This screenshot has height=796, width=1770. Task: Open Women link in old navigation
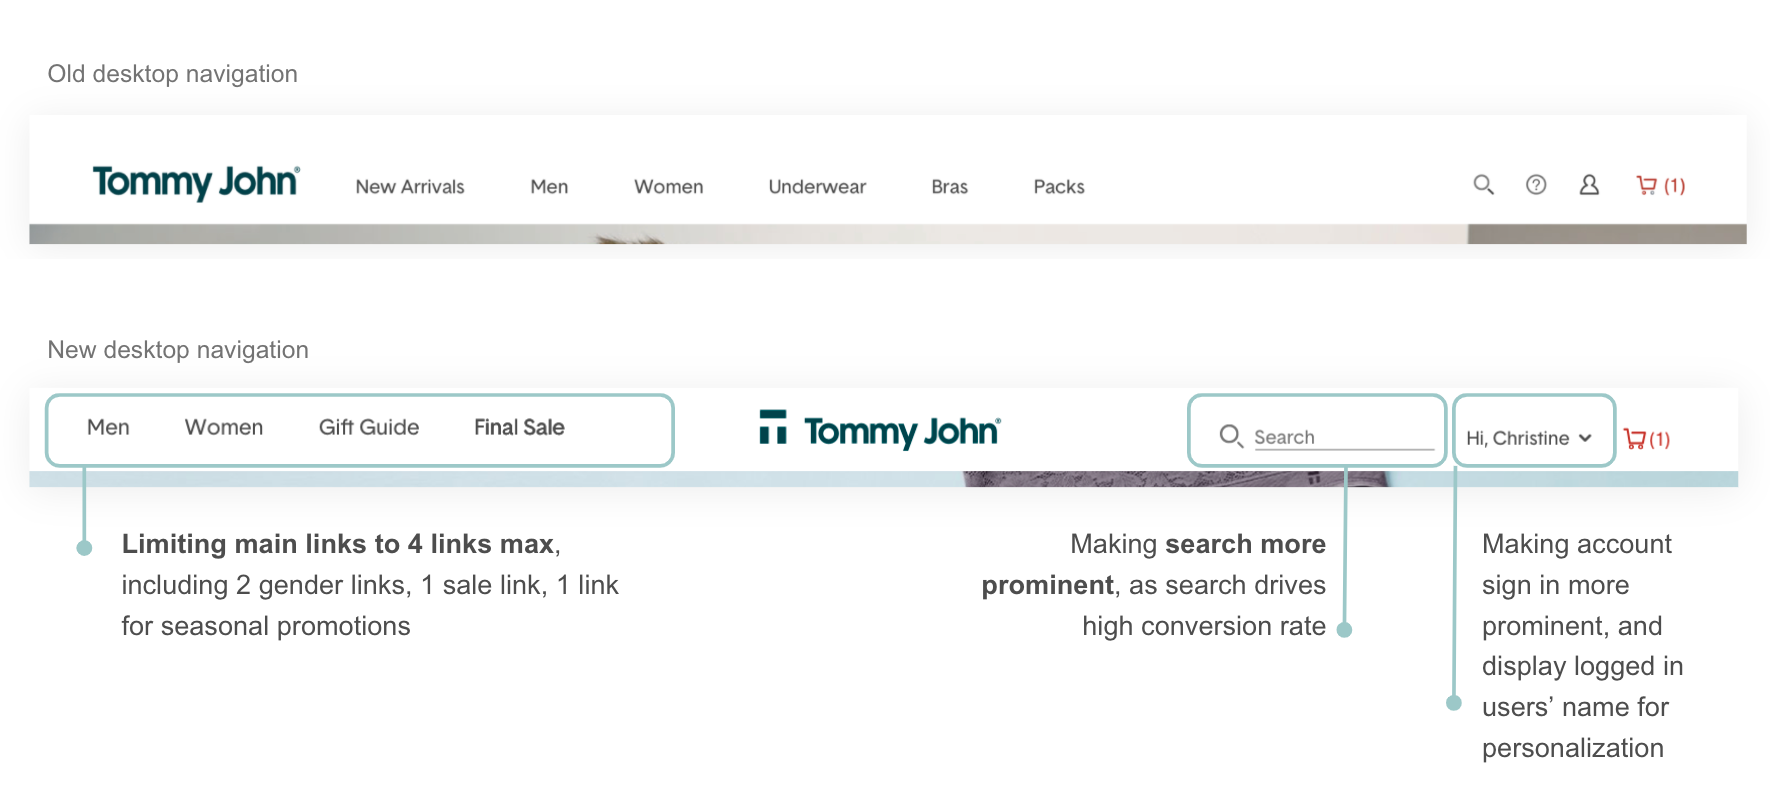[669, 187]
